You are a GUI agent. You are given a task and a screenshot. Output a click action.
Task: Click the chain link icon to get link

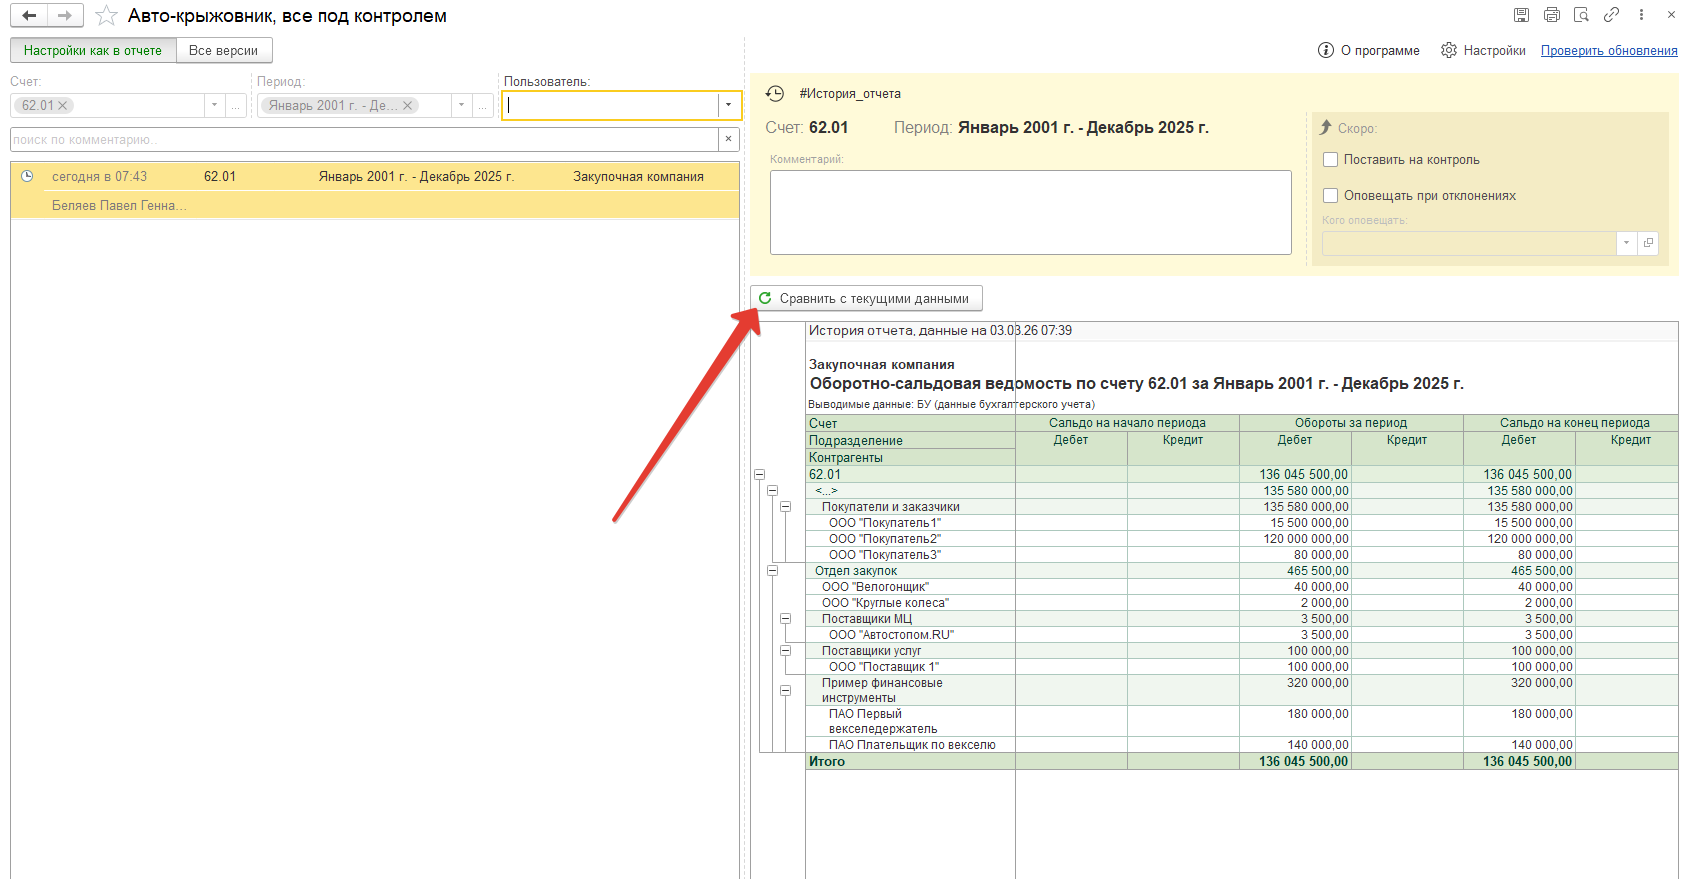pos(1611,15)
